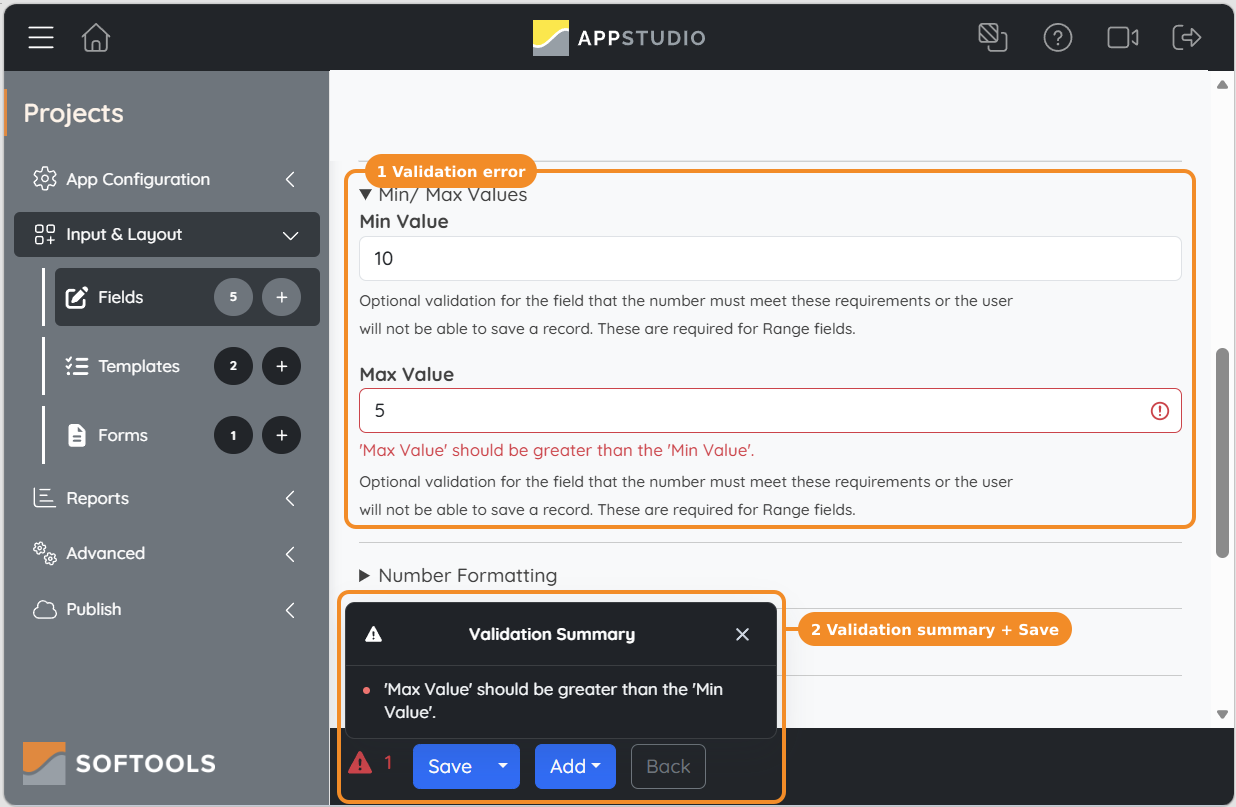Screen dimensions: 1236x807
Task: Open the layers preview icon in header
Action: coord(992,38)
